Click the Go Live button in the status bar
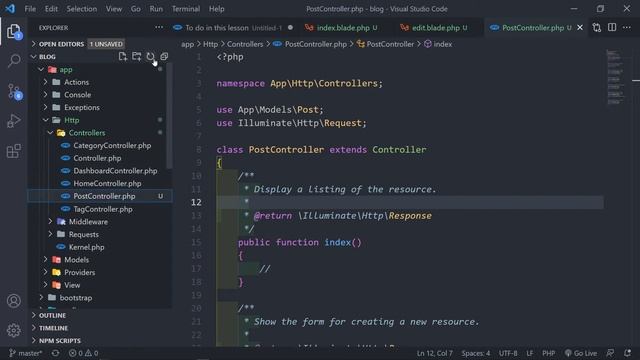The image size is (640, 360). pyautogui.click(x=580, y=353)
